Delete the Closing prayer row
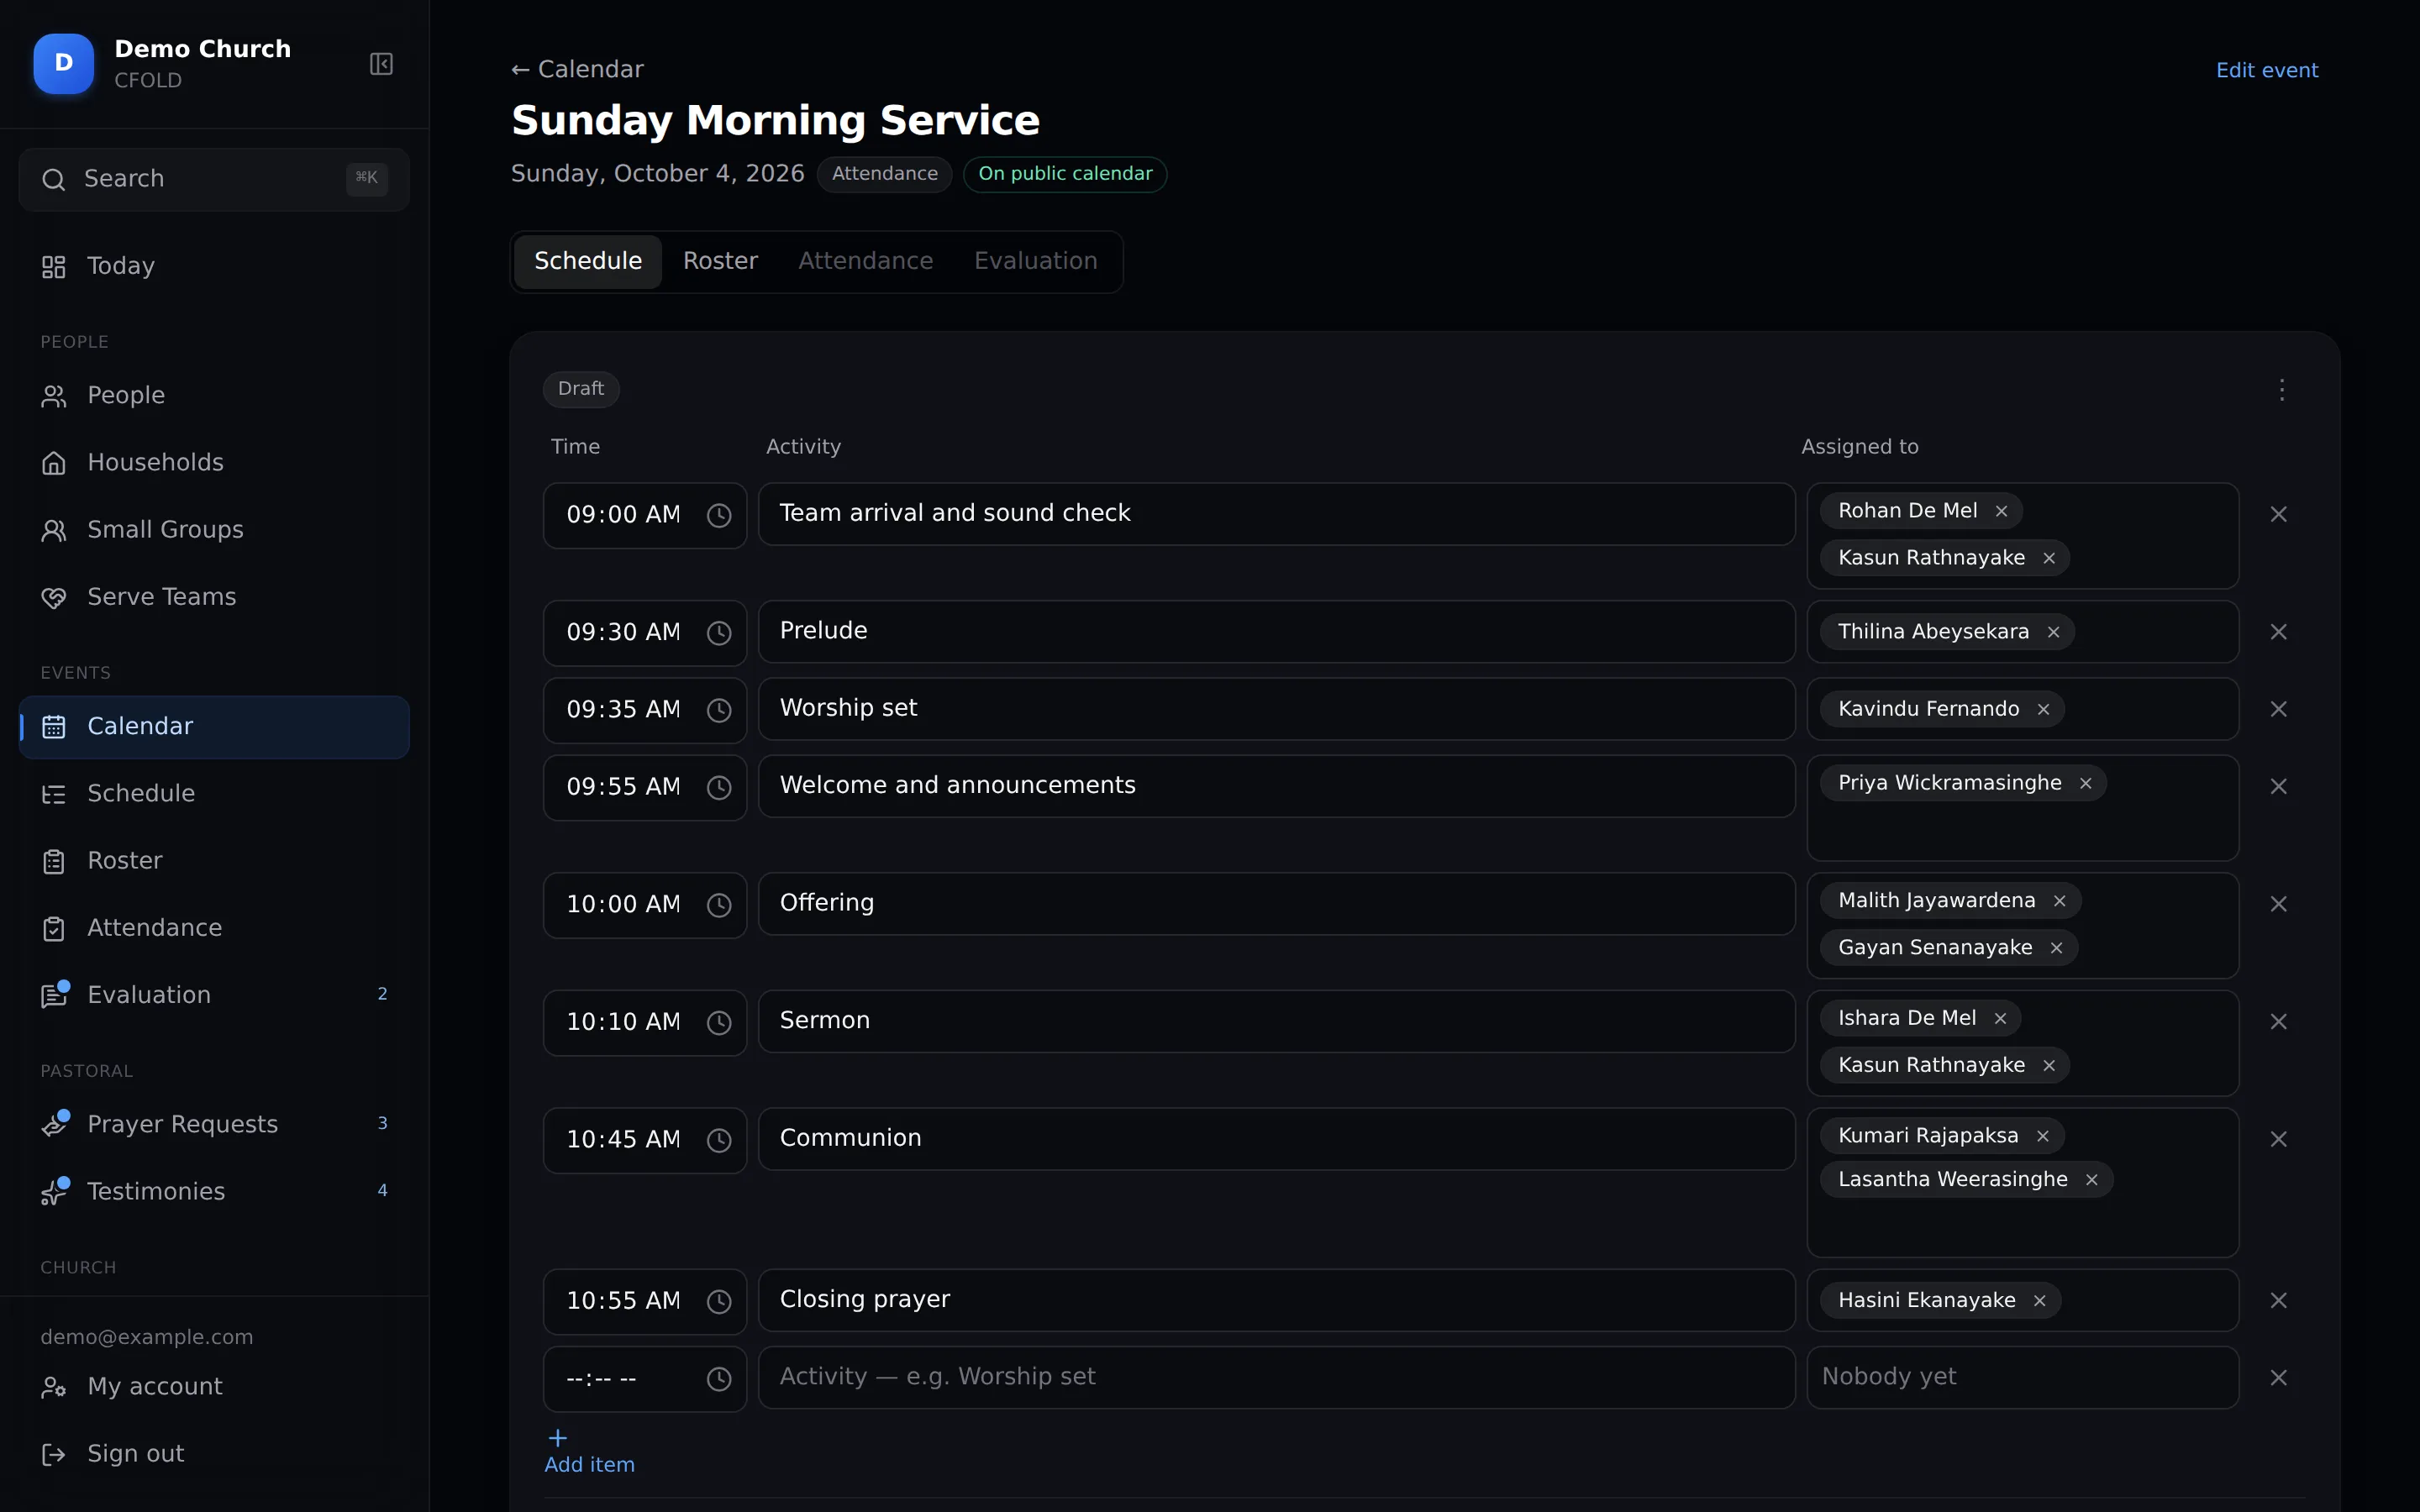This screenshot has width=2420, height=1512. 2278,1300
